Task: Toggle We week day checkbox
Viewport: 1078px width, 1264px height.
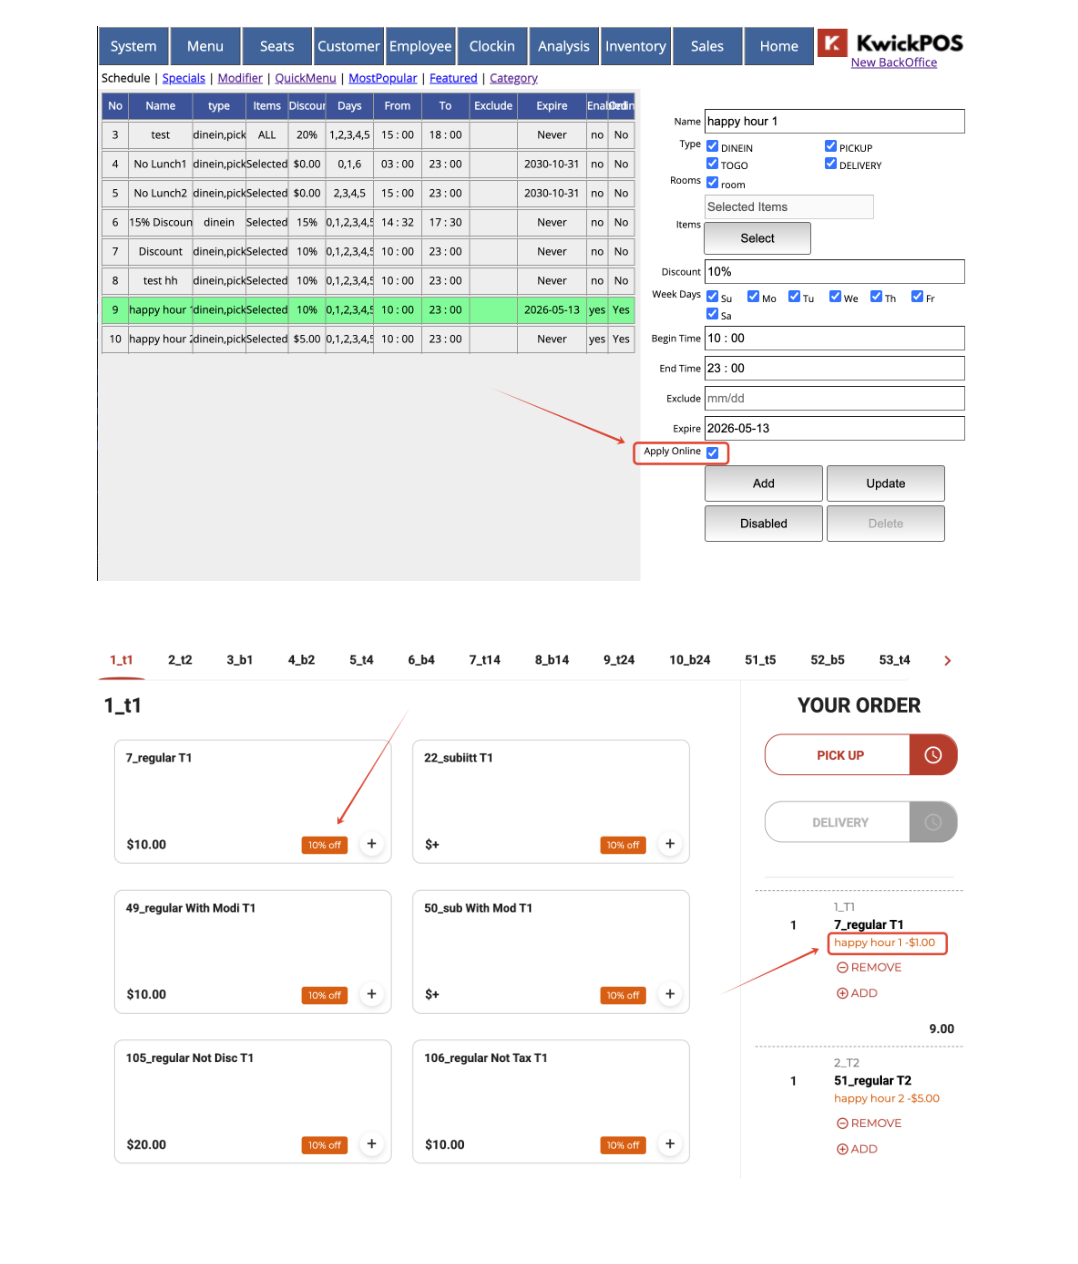Action: [836, 297]
